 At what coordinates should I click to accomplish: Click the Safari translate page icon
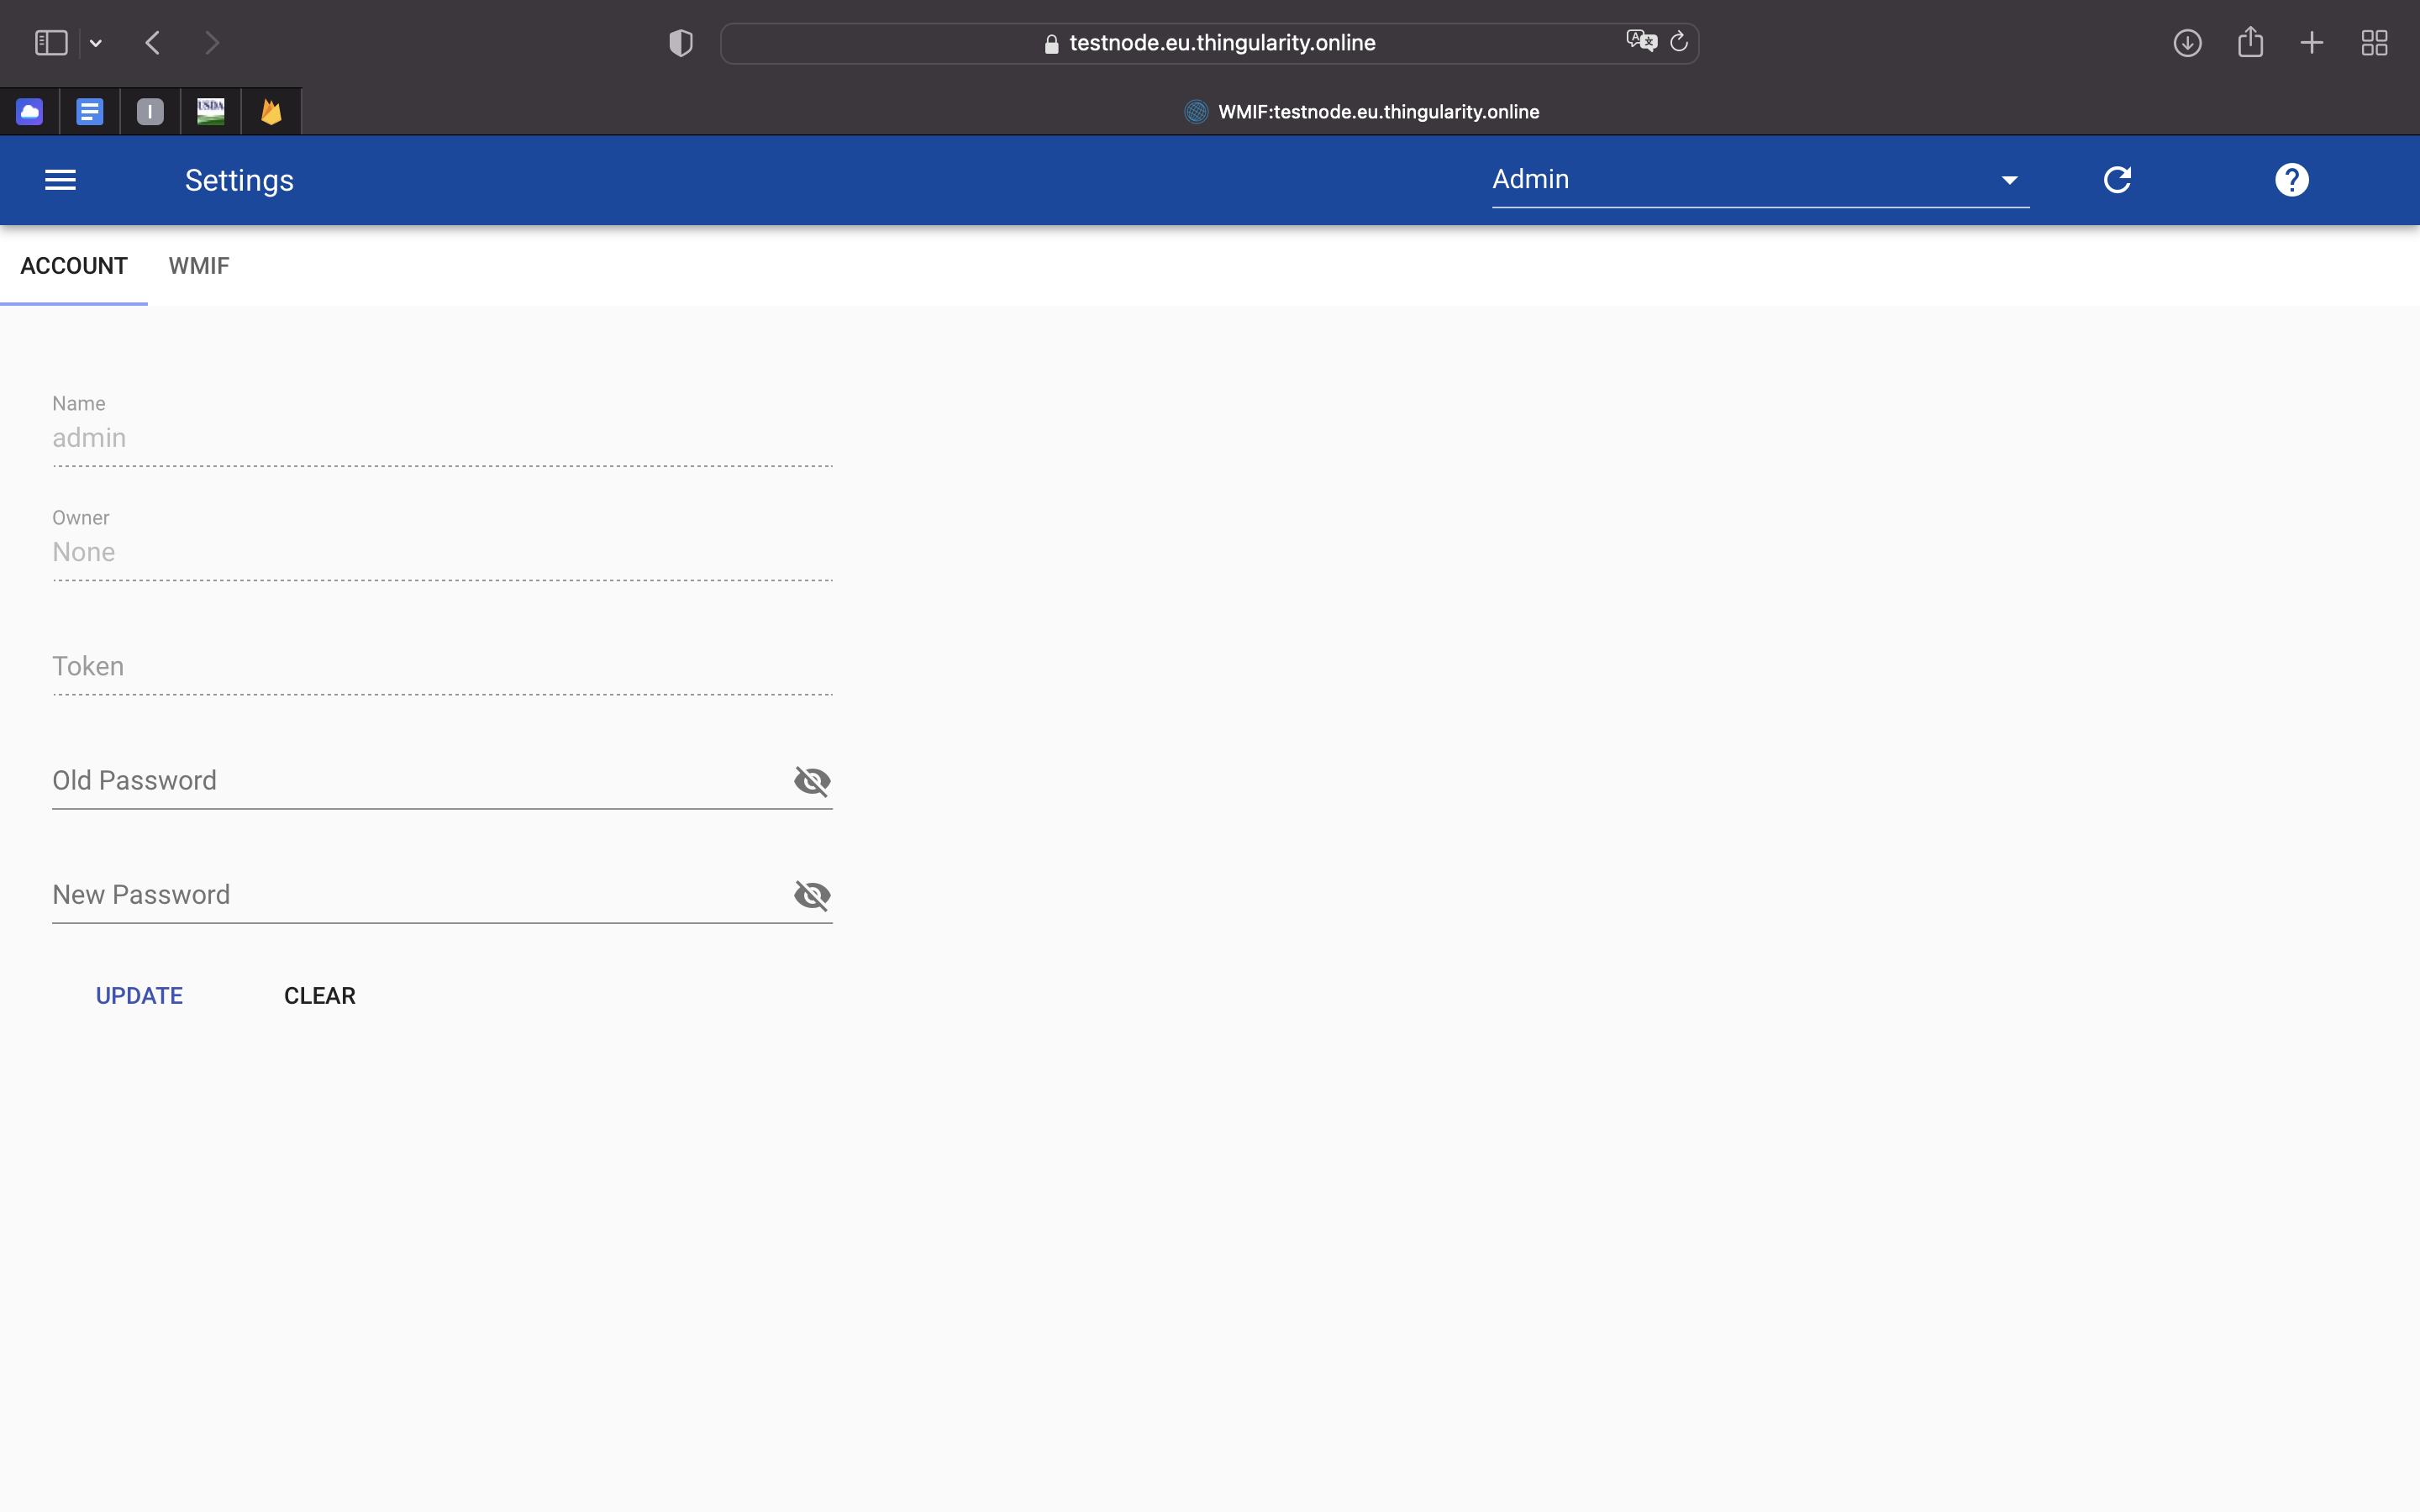(x=1641, y=42)
